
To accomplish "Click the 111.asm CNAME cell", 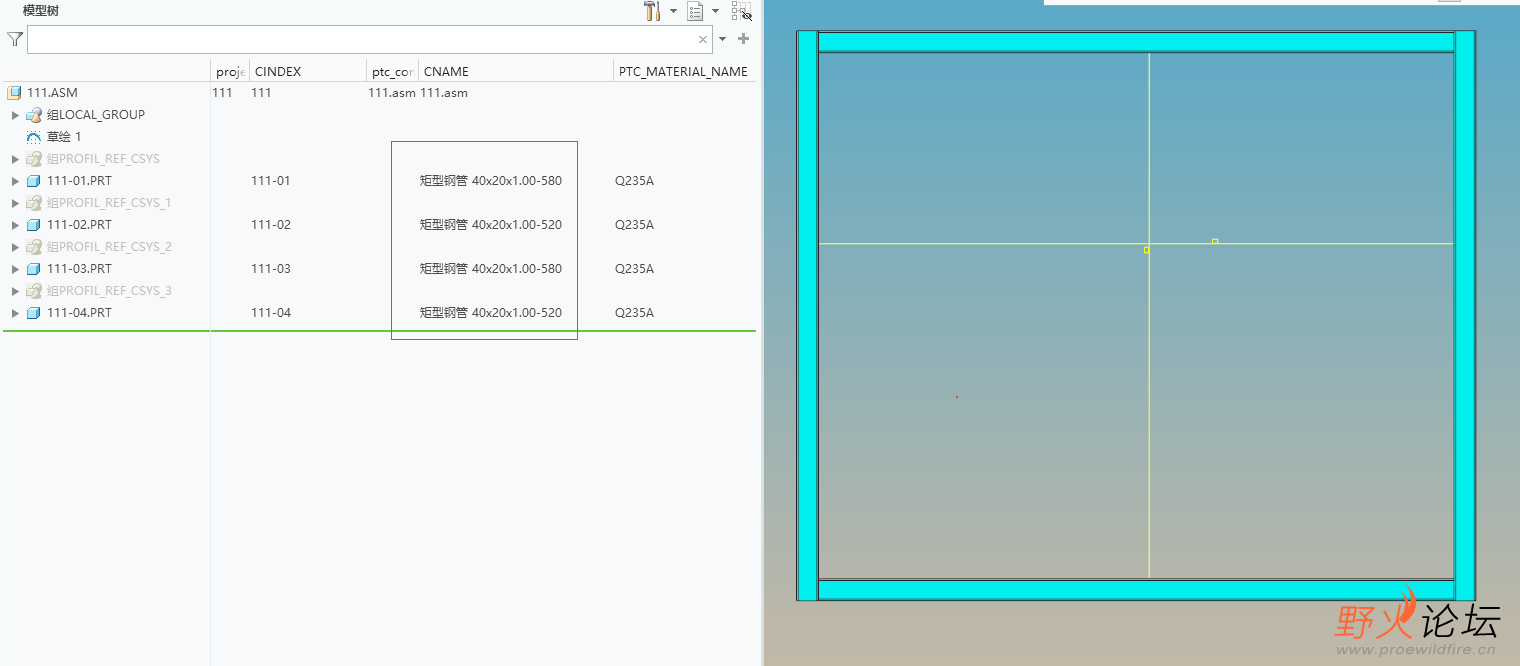I will click(x=444, y=93).
